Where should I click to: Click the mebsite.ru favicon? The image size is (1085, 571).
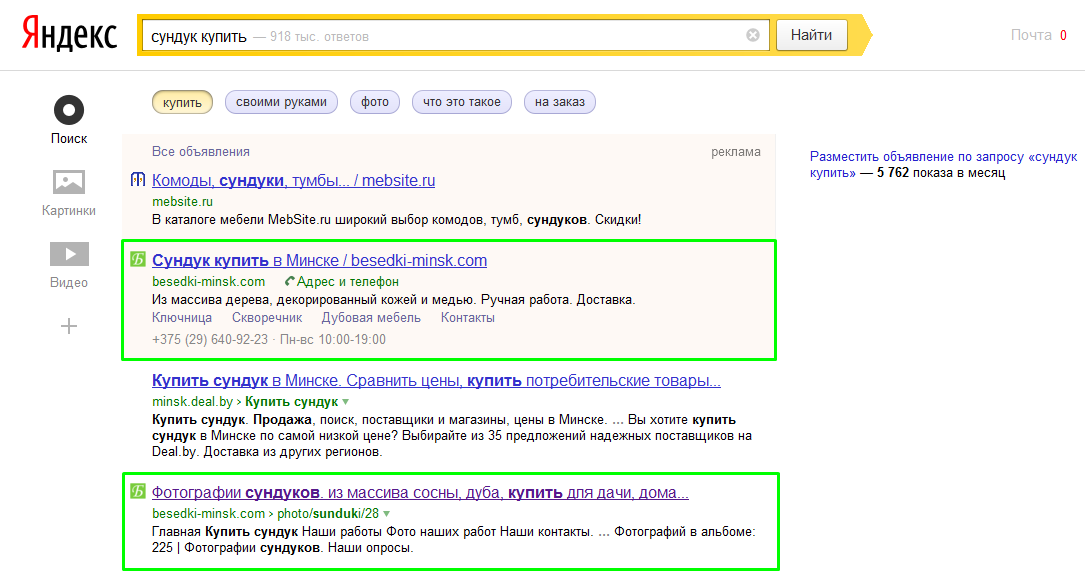pyautogui.click(x=138, y=180)
